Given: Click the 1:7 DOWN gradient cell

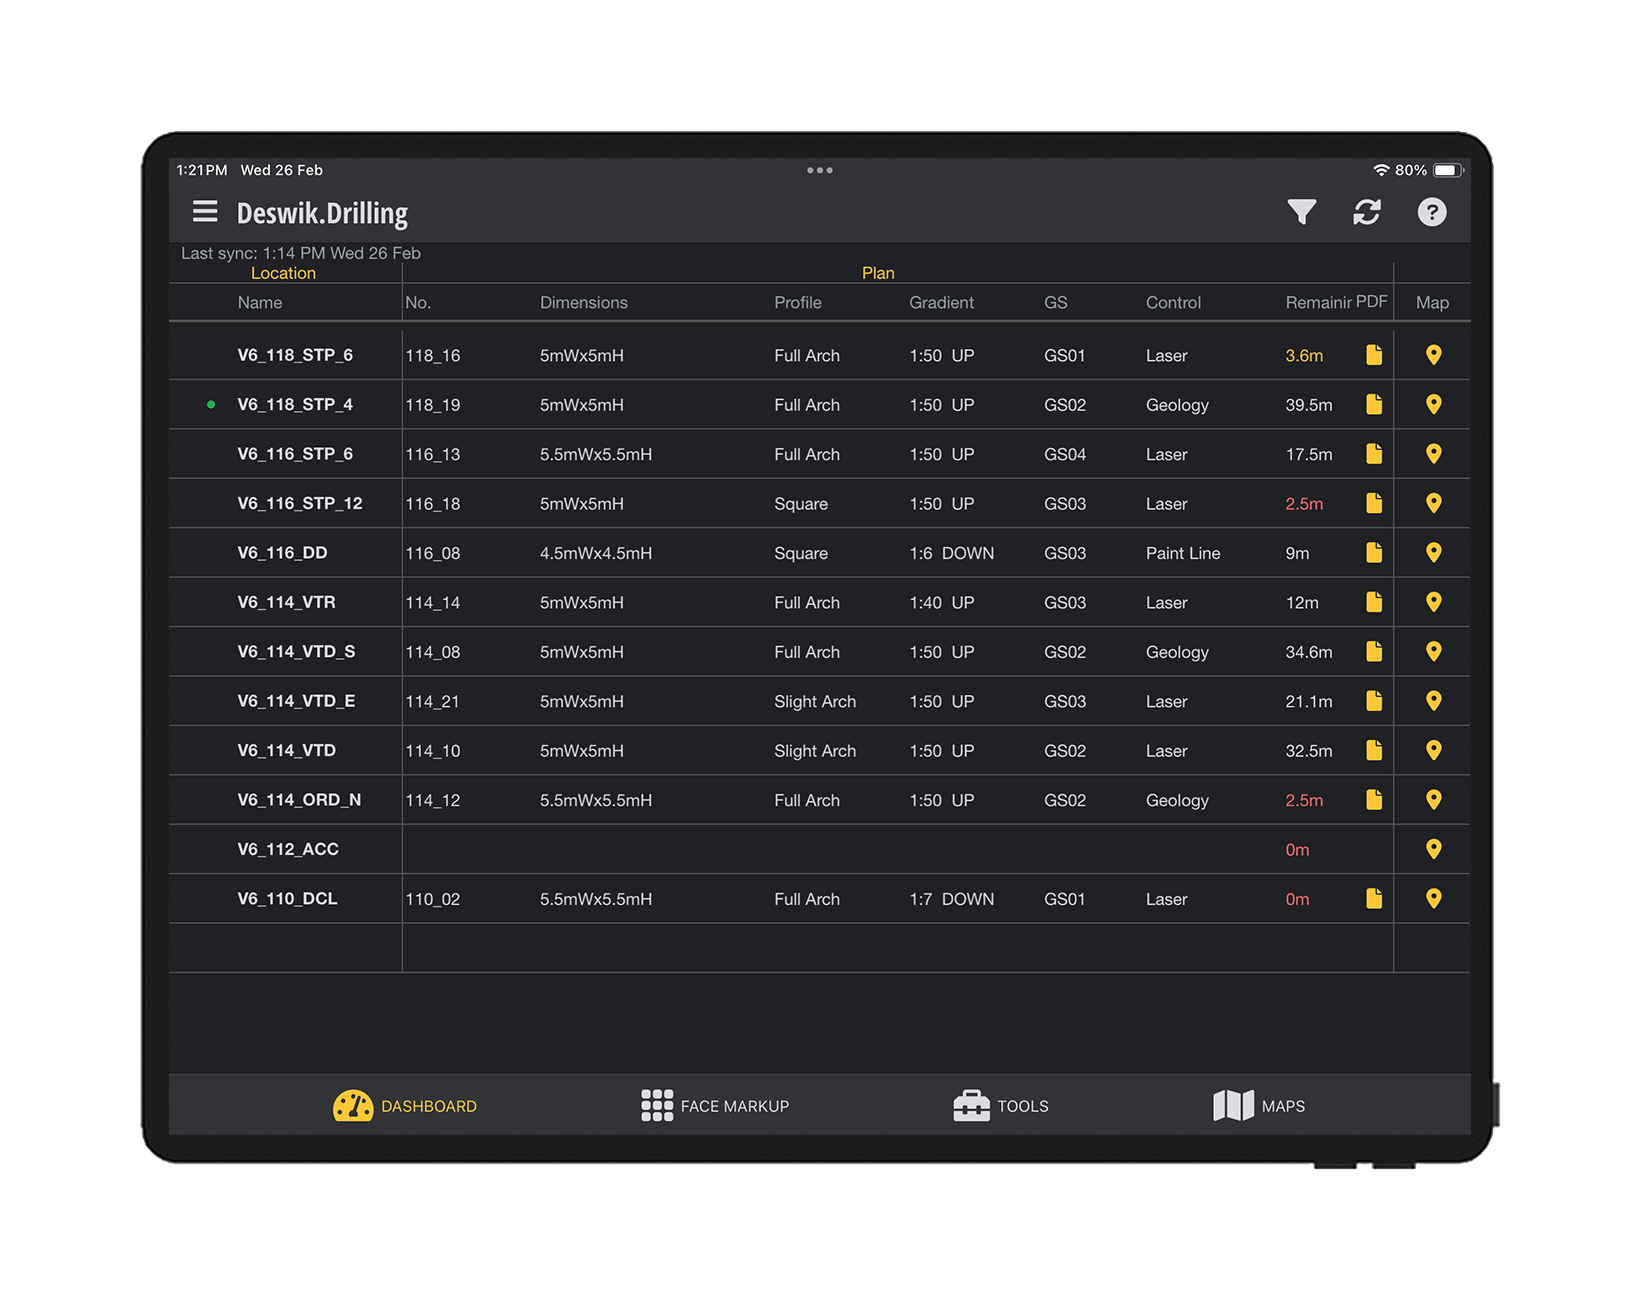Looking at the screenshot, I should (951, 899).
